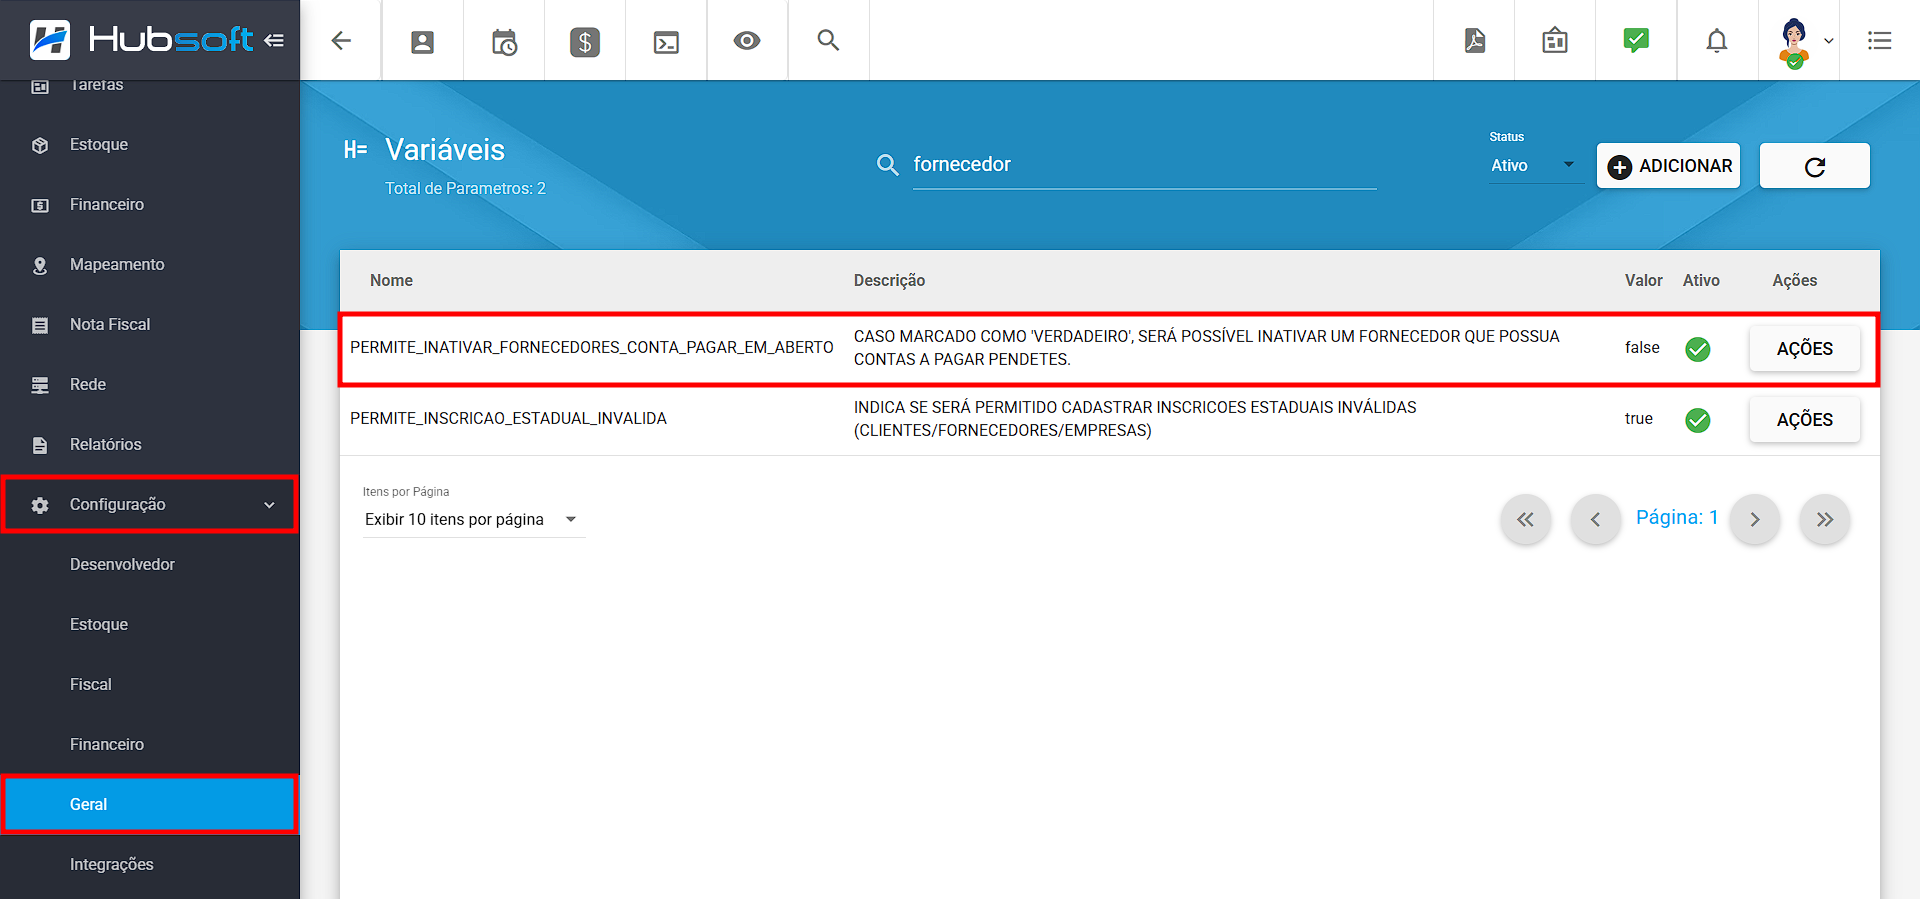The width and height of the screenshot is (1920, 899).
Task: Go to the last page
Action: (1825, 519)
